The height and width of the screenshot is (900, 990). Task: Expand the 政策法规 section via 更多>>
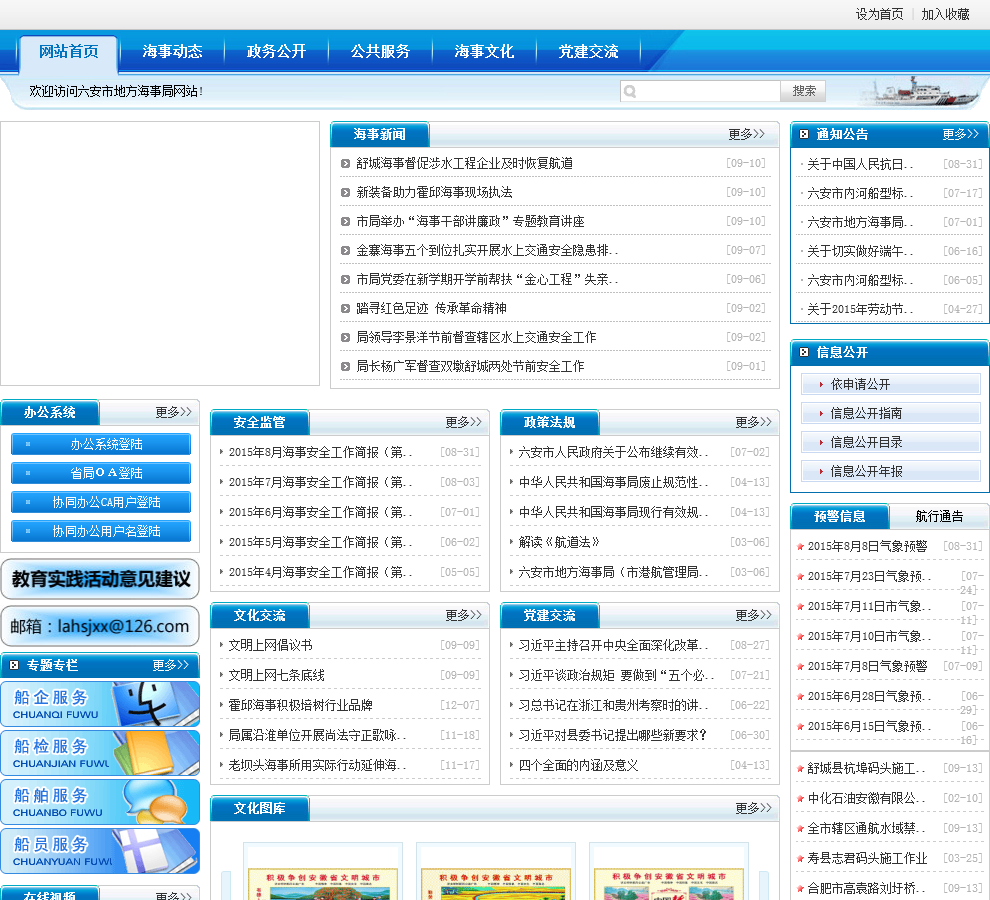pyautogui.click(x=753, y=422)
